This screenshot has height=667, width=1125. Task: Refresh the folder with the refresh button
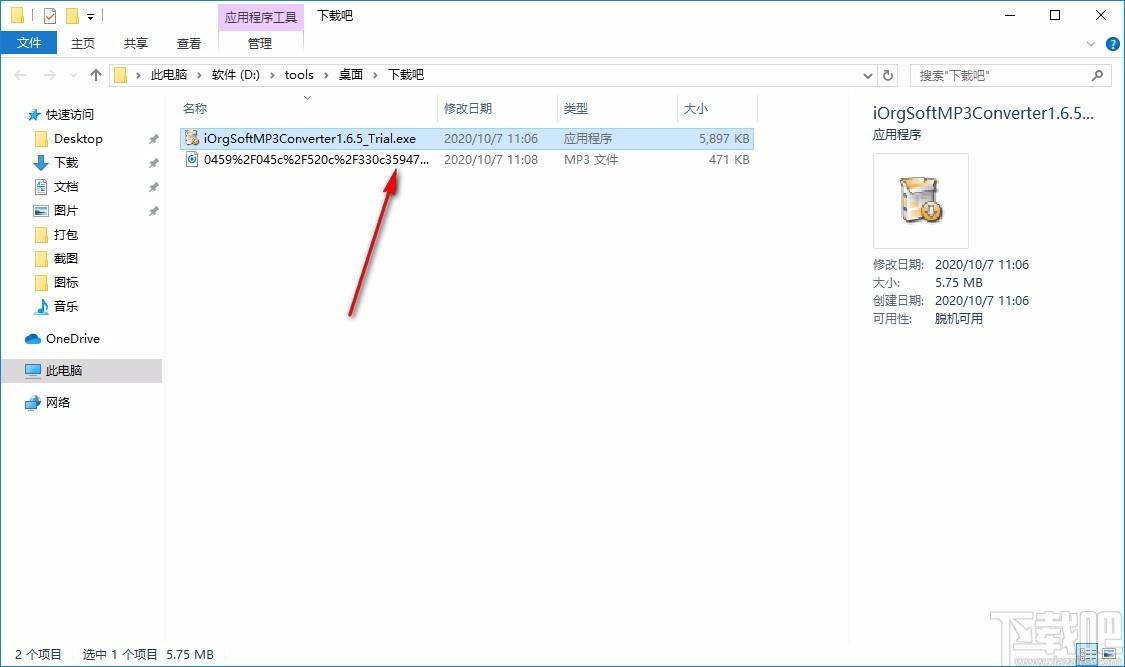point(888,75)
